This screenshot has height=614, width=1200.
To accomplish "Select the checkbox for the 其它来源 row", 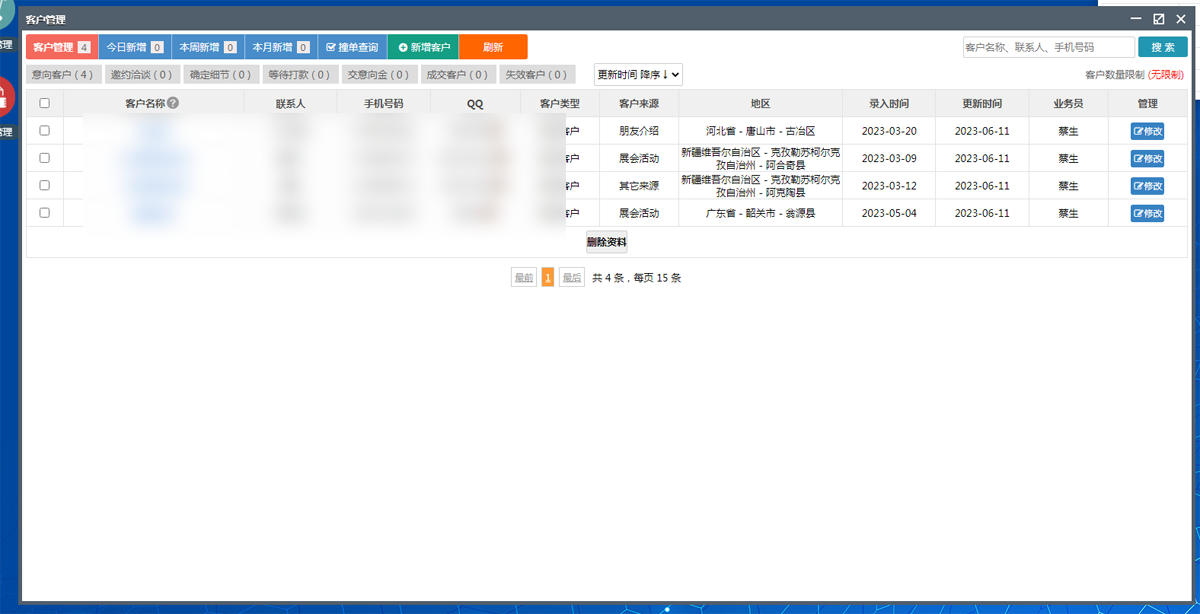I will pyautogui.click(x=44, y=186).
